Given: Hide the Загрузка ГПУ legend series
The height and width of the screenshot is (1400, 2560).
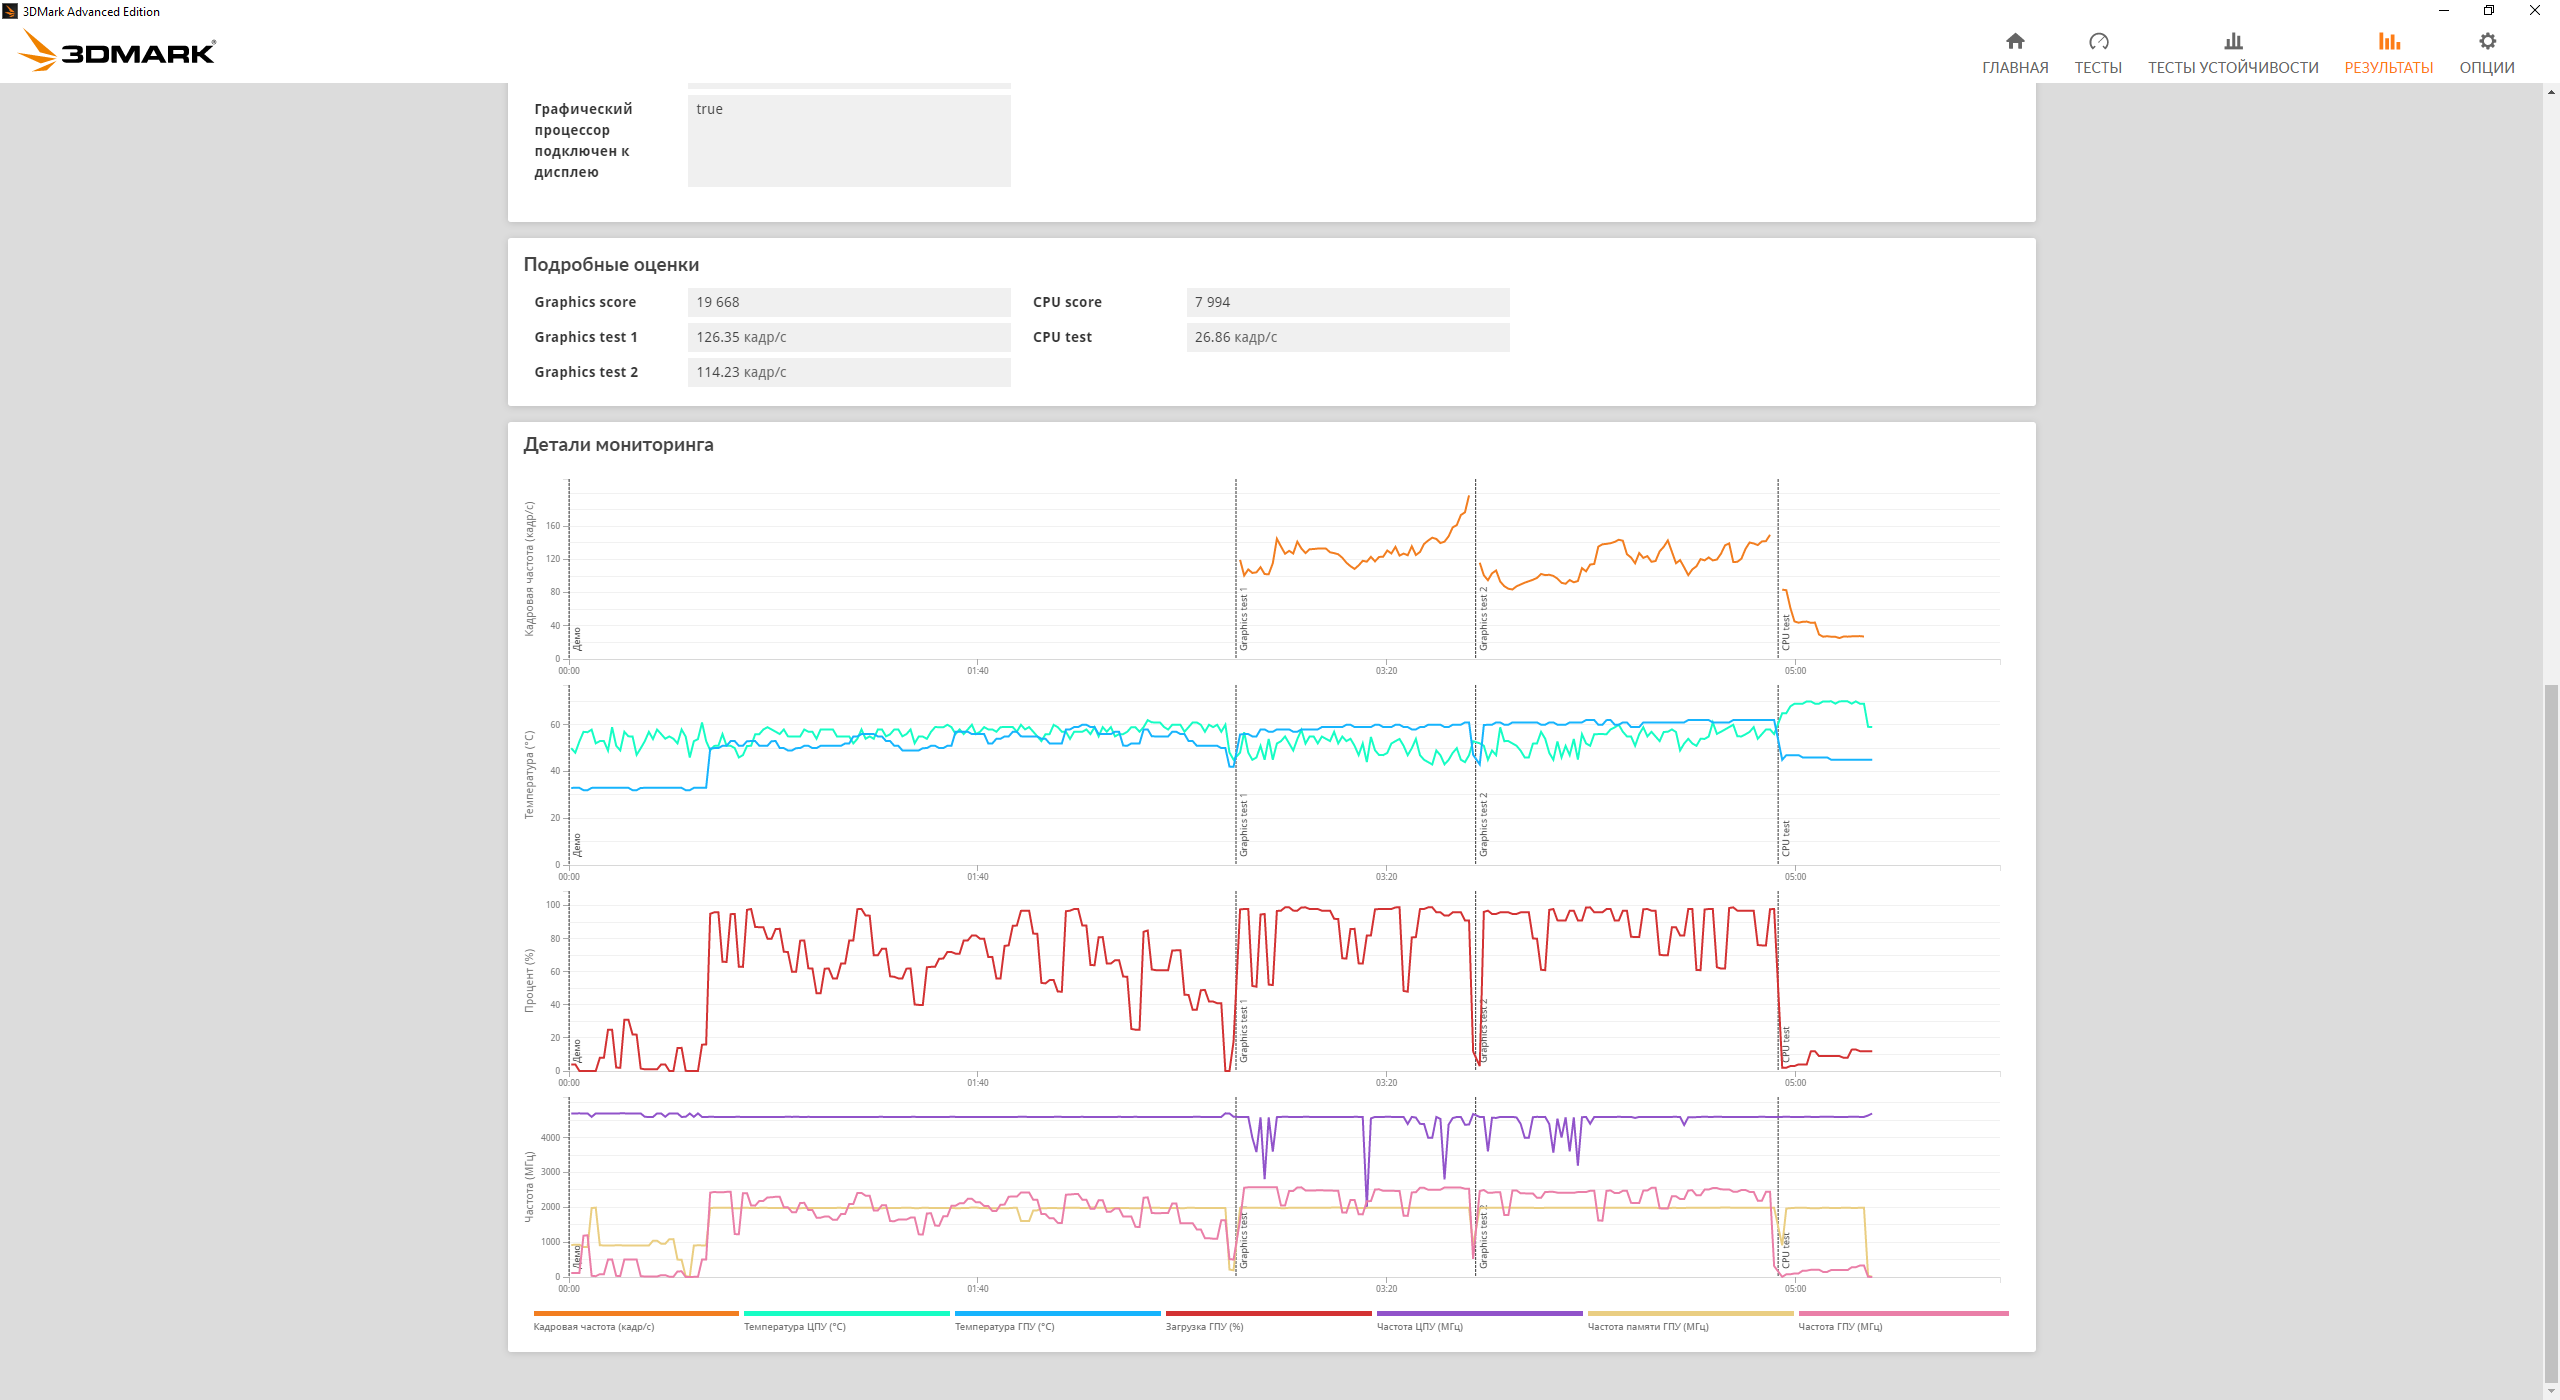Looking at the screenshot, I should [1205, 1326].
